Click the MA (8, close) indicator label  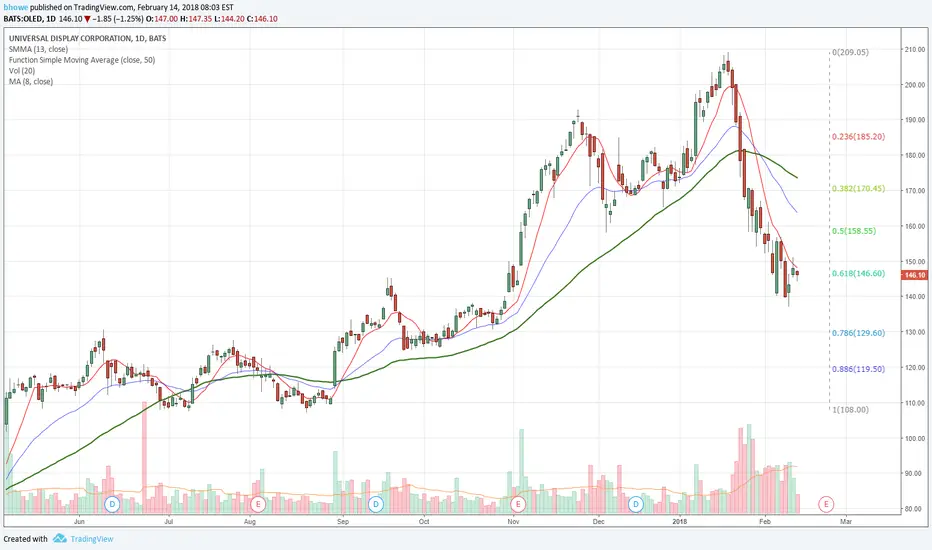(x=31, y=81)
